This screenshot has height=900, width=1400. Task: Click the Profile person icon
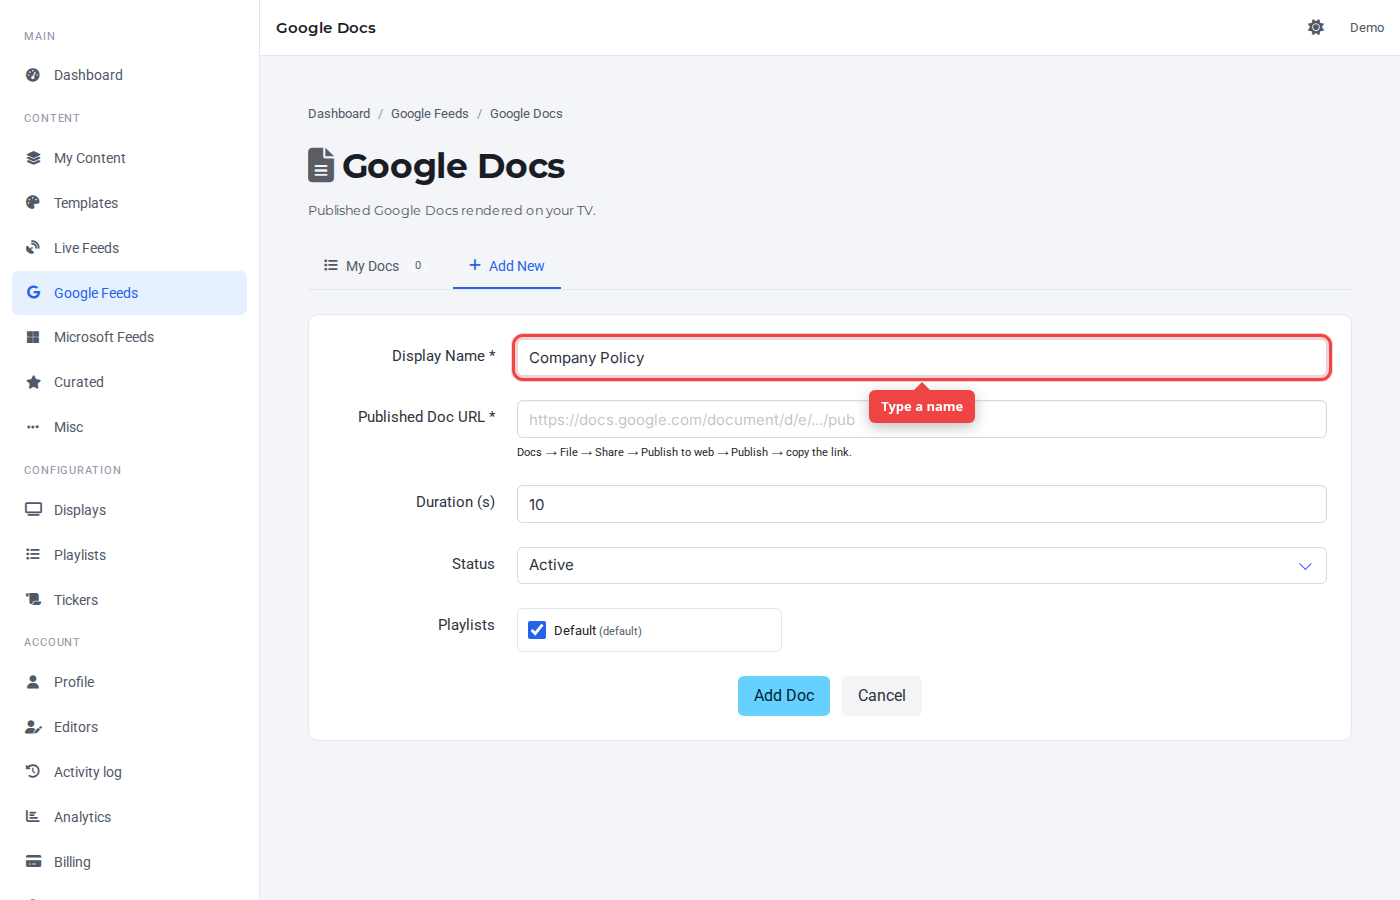33,682
